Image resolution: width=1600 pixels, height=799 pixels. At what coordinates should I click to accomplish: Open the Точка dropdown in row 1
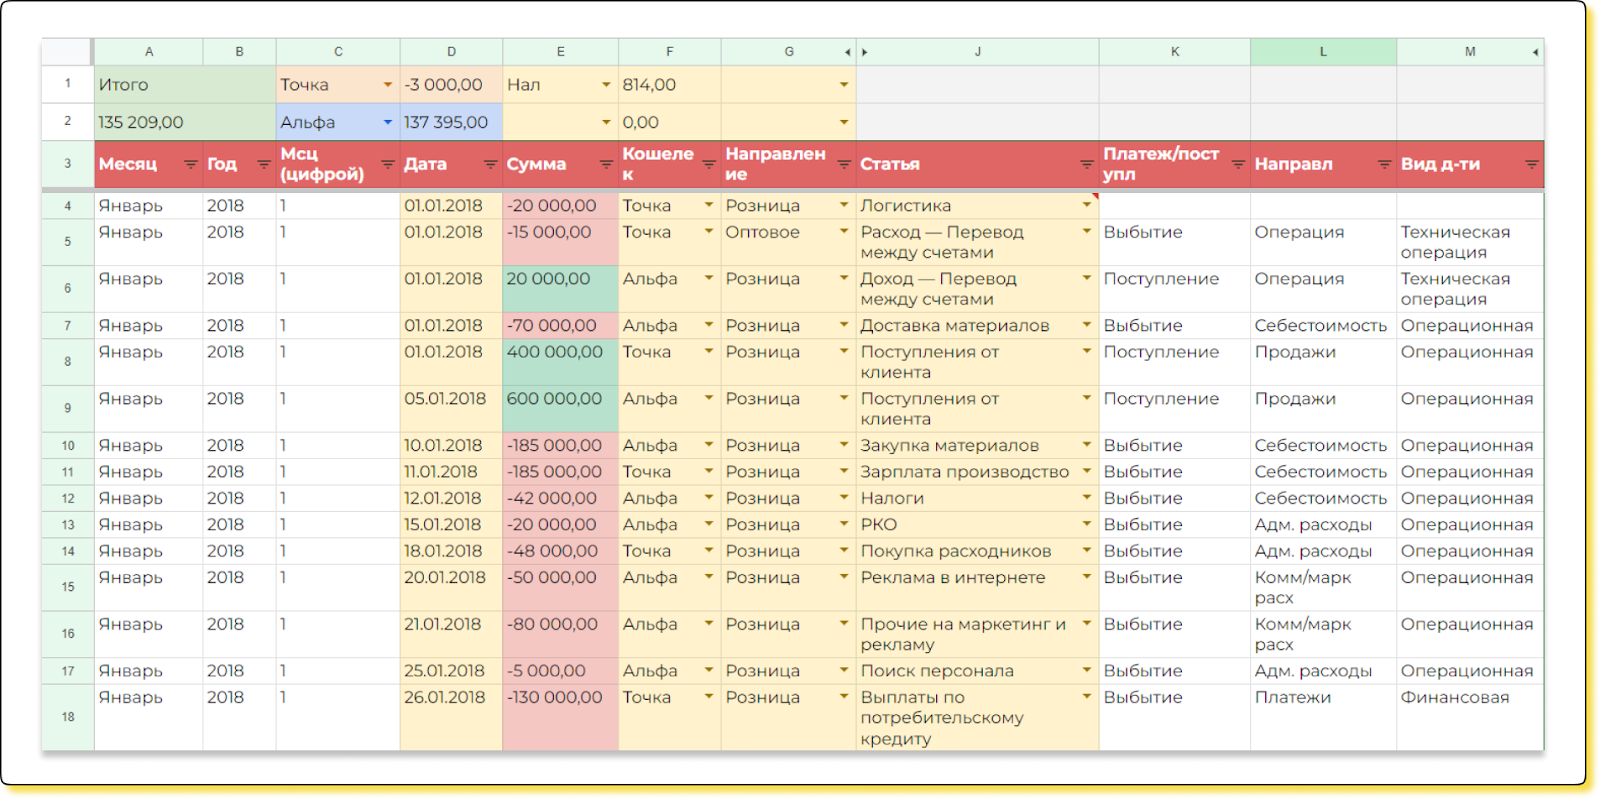point(388,85)
